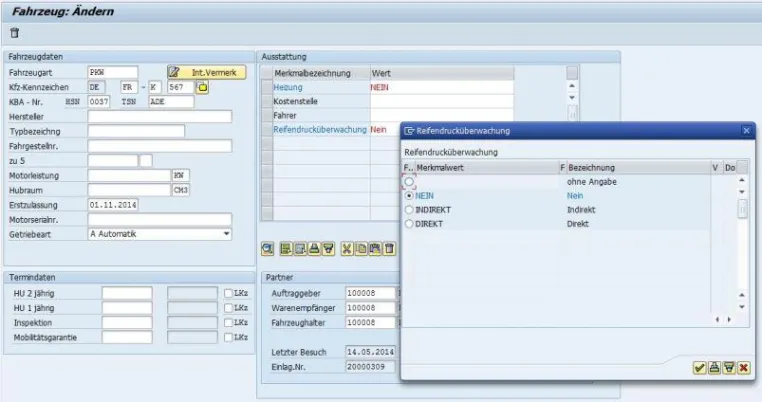The height and width of the screenshot is (402, 762).
Task: Open the magnifier details icon below Ausstattung table
Action: pos(267,249)
